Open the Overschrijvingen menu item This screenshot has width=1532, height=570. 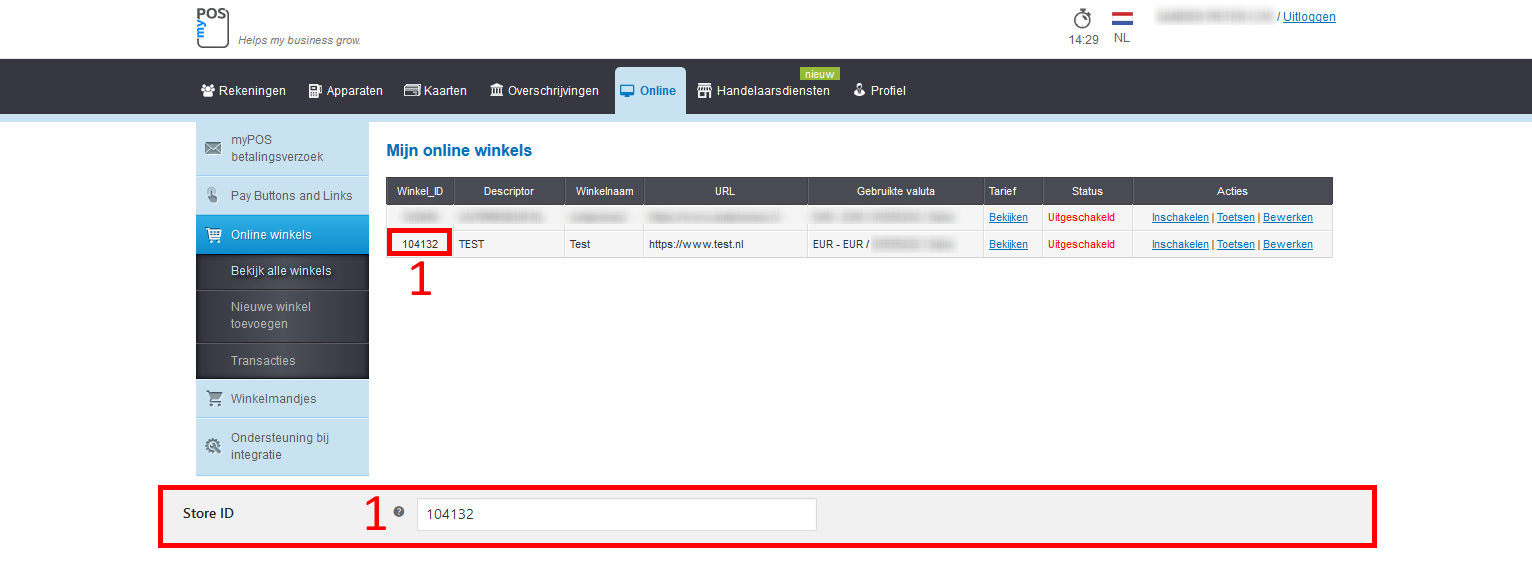544,91
